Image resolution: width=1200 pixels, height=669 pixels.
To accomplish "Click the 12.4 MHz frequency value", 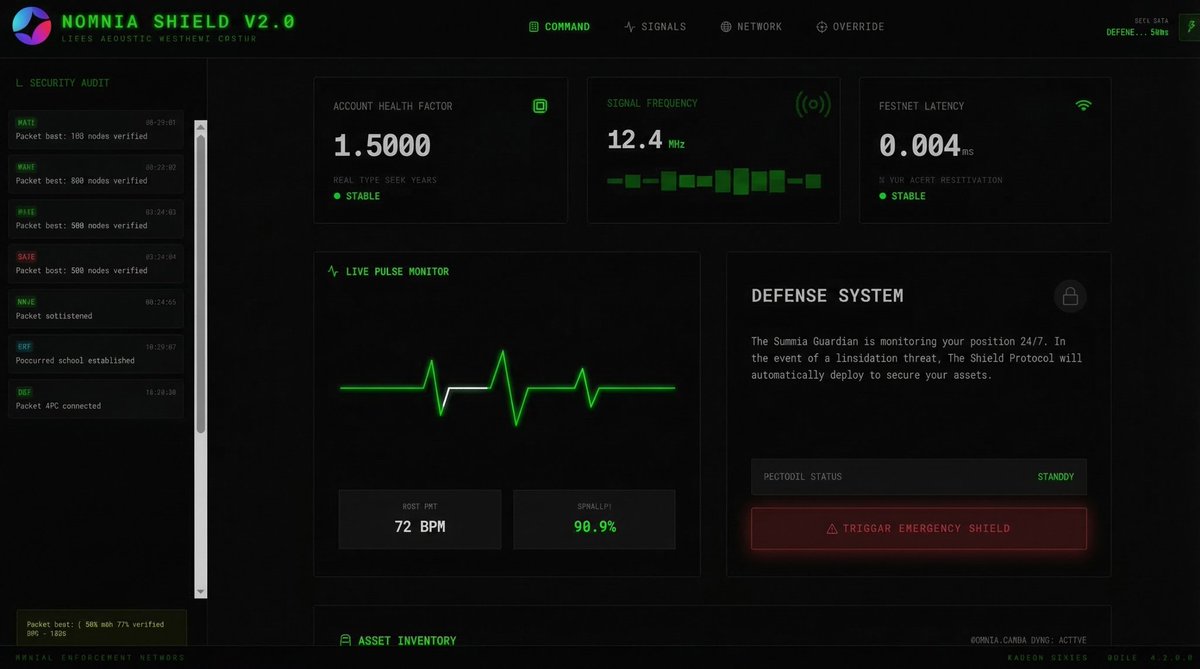I will point(646,140).
